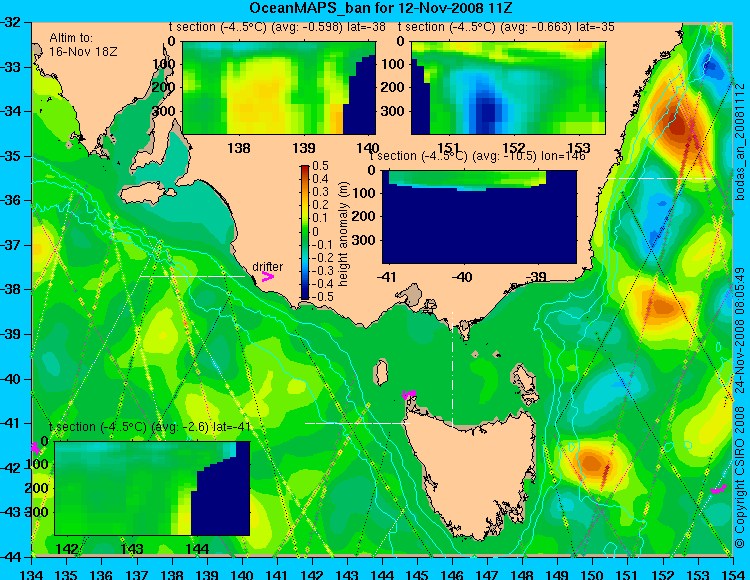Open the lat=-35 temperature section inset
750x580 pixels.
pyautogui.click(x=508, y=88)
